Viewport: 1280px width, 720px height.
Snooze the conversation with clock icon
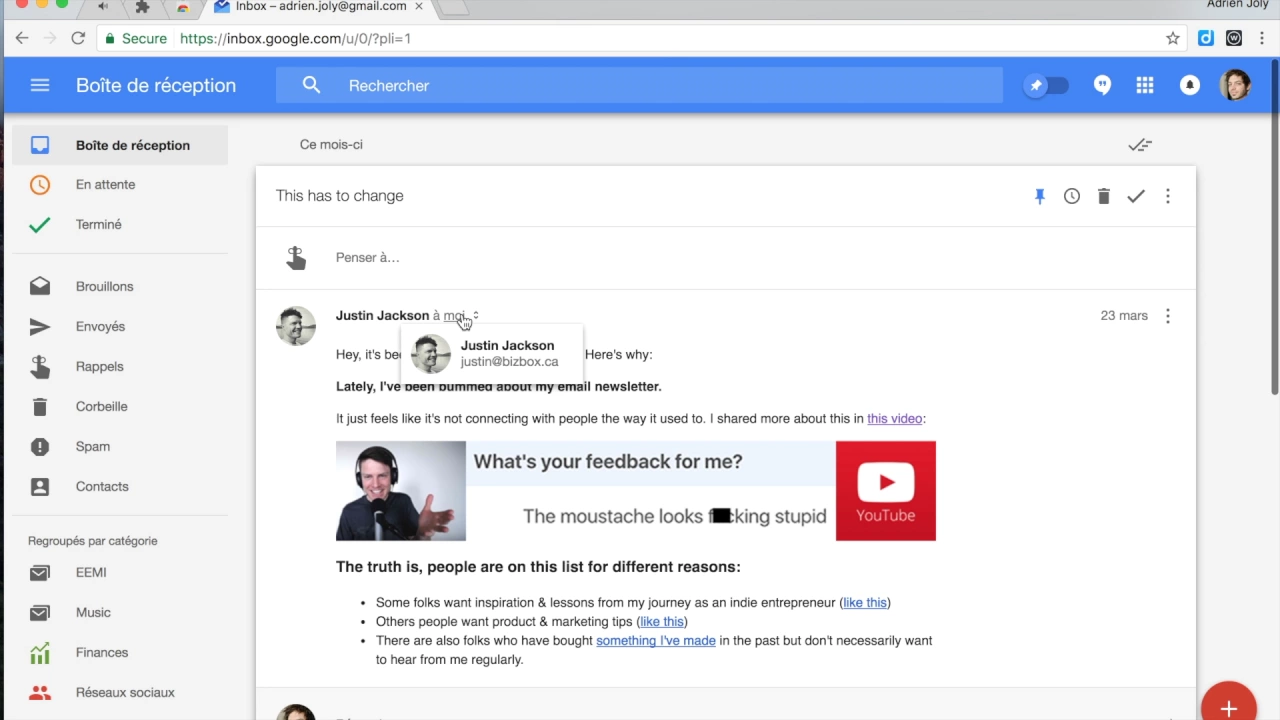[1072, 196]
